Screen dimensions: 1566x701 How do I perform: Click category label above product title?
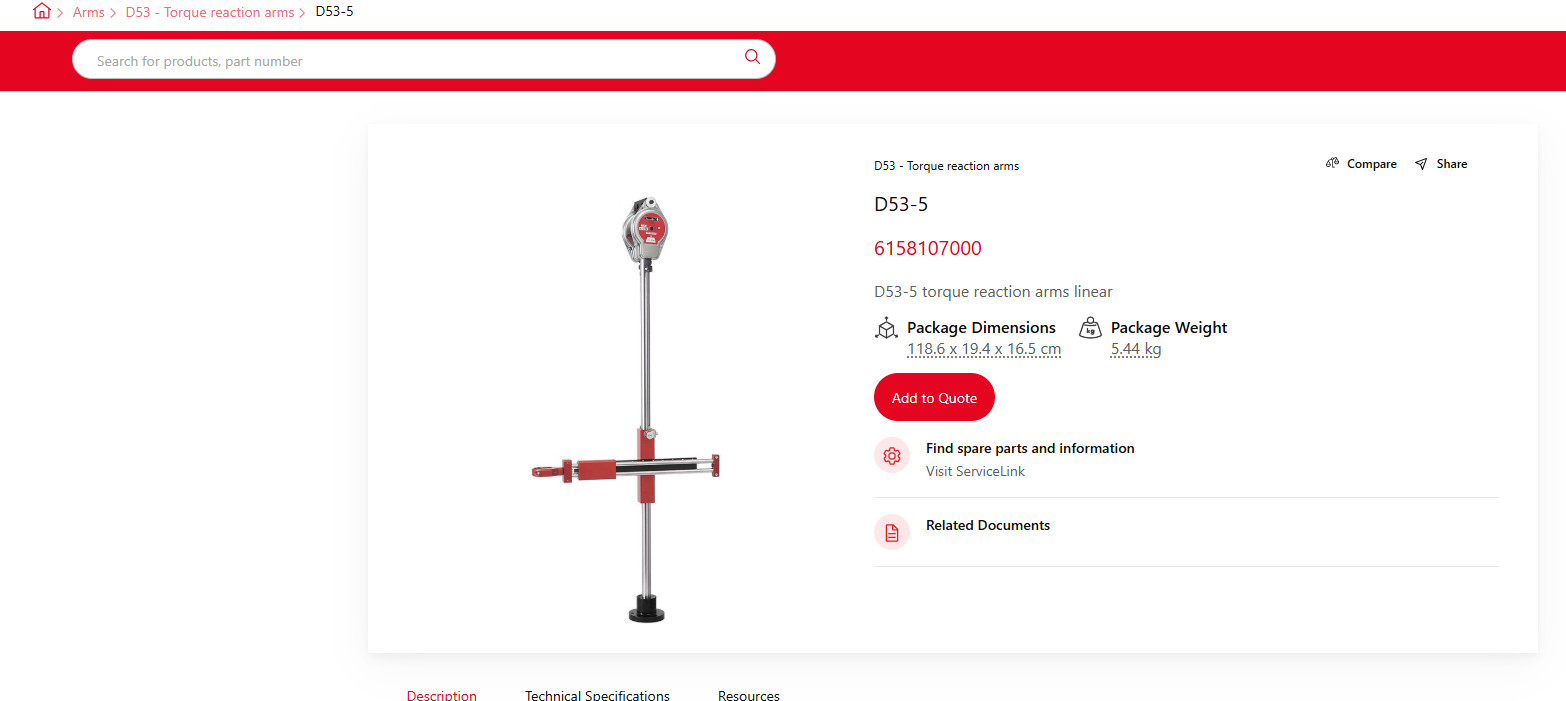click(x=946, y=166)
